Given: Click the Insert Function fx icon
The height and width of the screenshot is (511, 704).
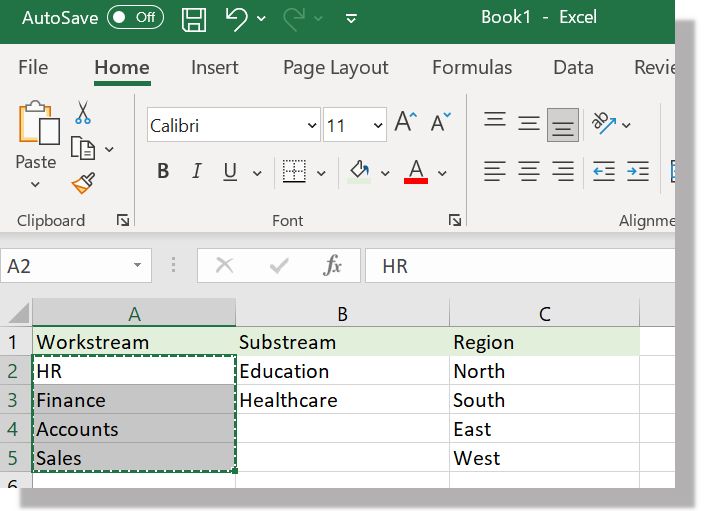Looking at the screenshot, I should (333, 266).
